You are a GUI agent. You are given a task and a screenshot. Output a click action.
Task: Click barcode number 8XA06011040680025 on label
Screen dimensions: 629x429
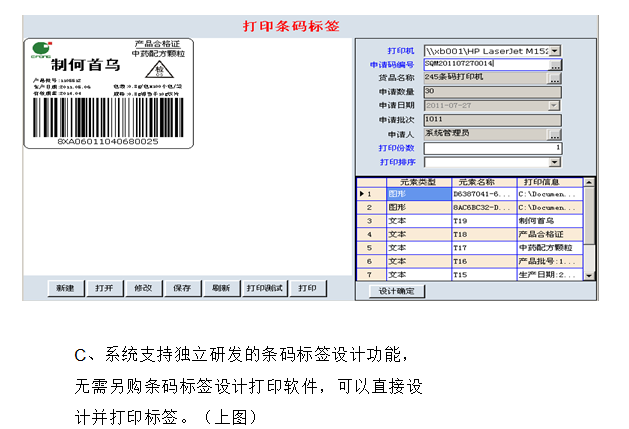coord(108,142)
